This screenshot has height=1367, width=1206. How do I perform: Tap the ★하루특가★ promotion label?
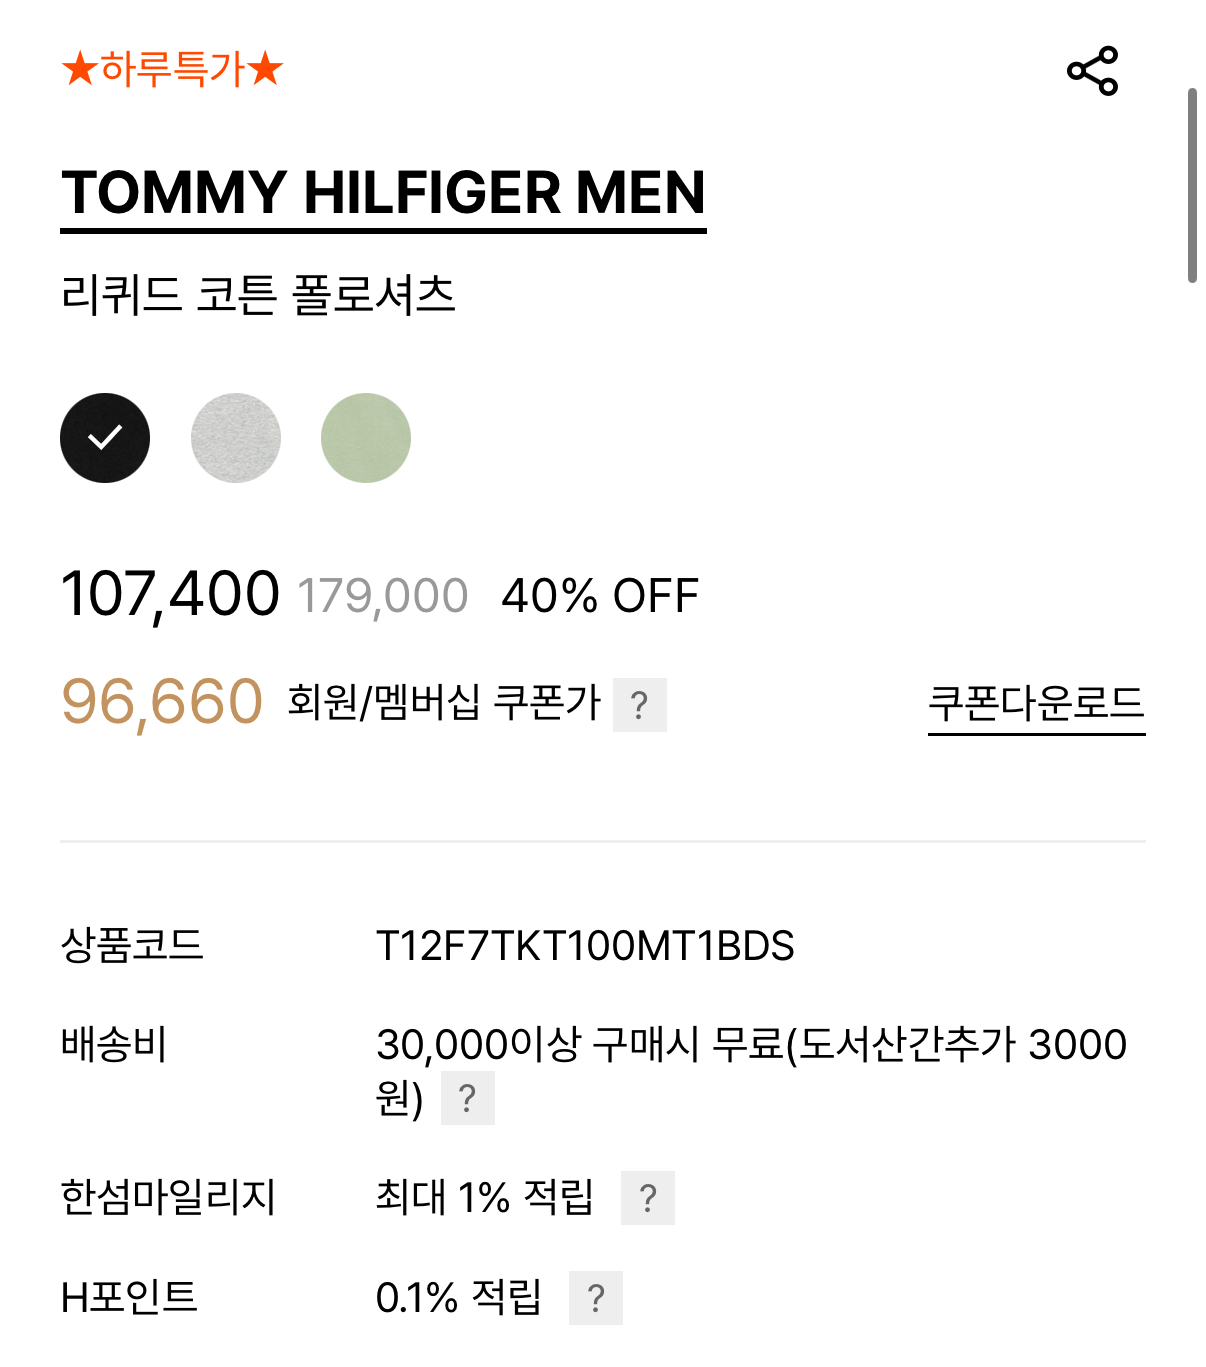point(172,70)
